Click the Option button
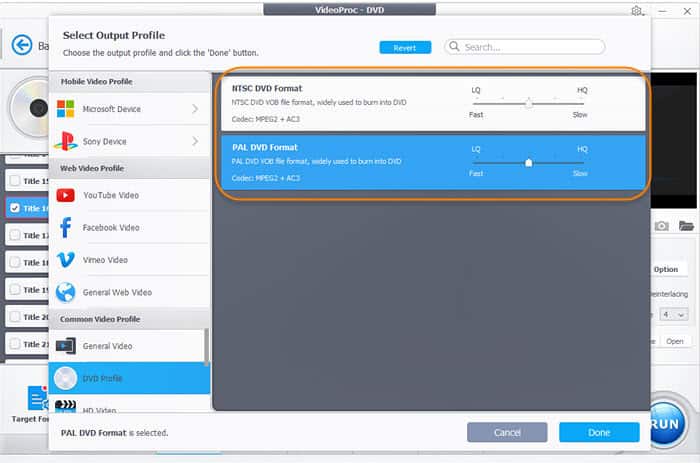Screen dimensions: 700x463 pyautogui.click(x=666, y=269)
